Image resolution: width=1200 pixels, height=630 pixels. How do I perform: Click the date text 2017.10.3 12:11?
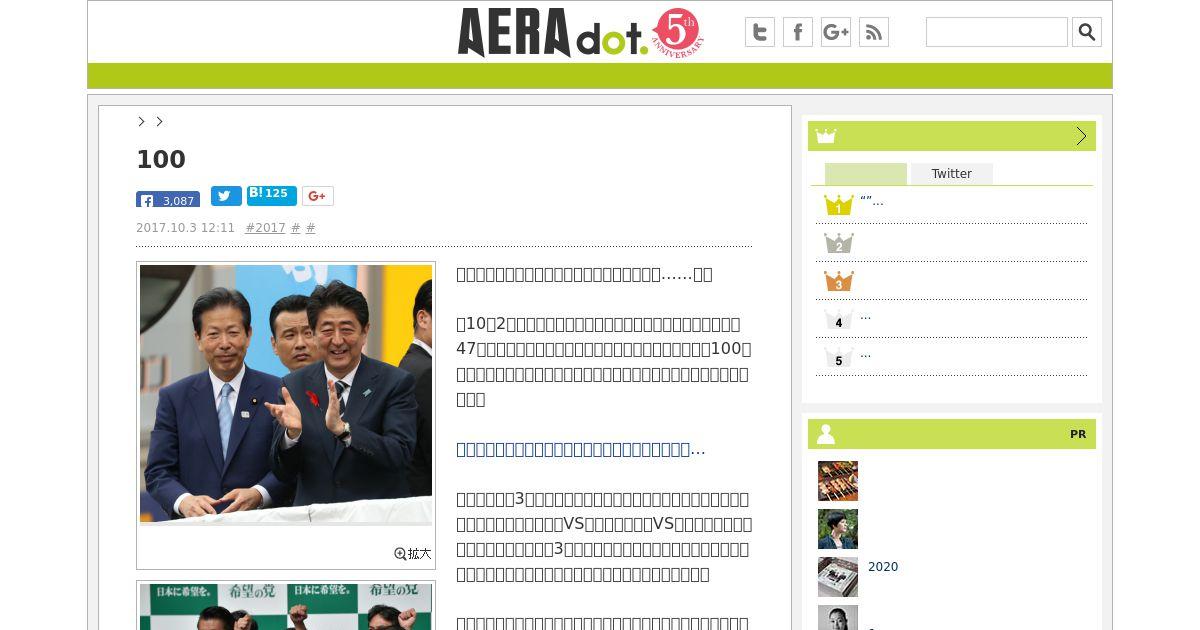[185, 228]
